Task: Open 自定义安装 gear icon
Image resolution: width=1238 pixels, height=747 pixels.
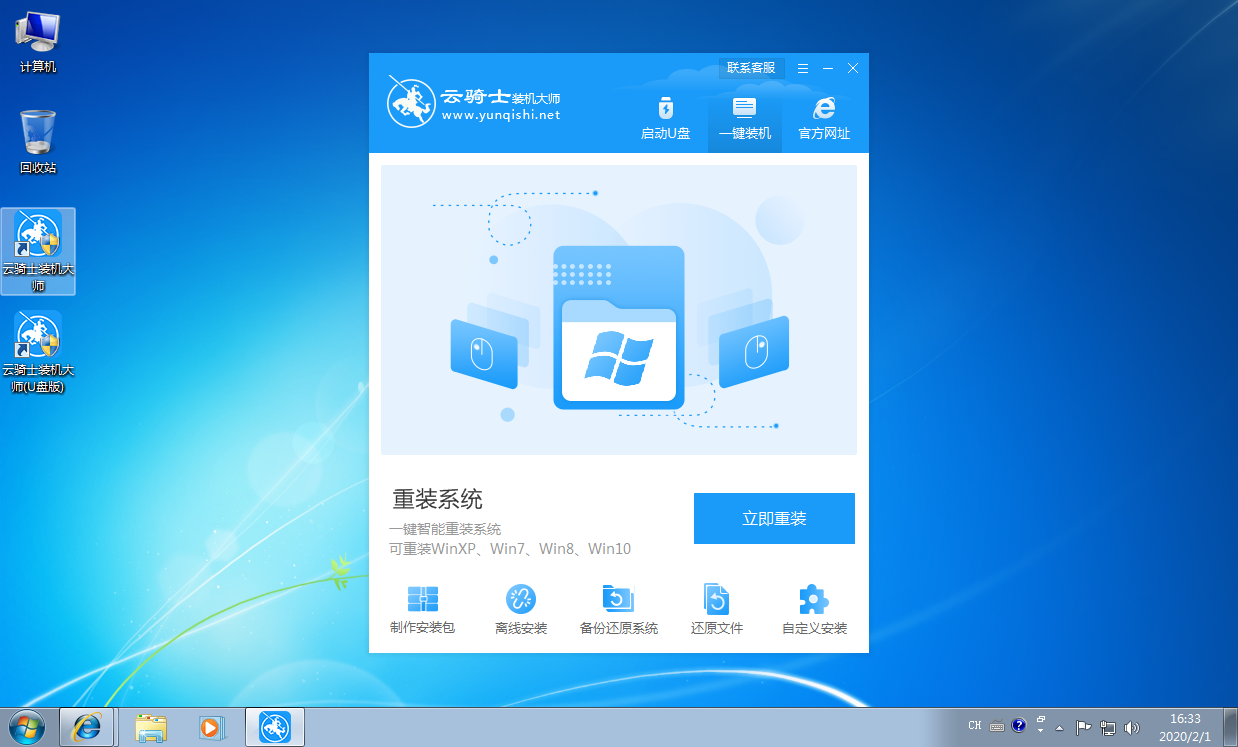Action: tap(814, 611)
